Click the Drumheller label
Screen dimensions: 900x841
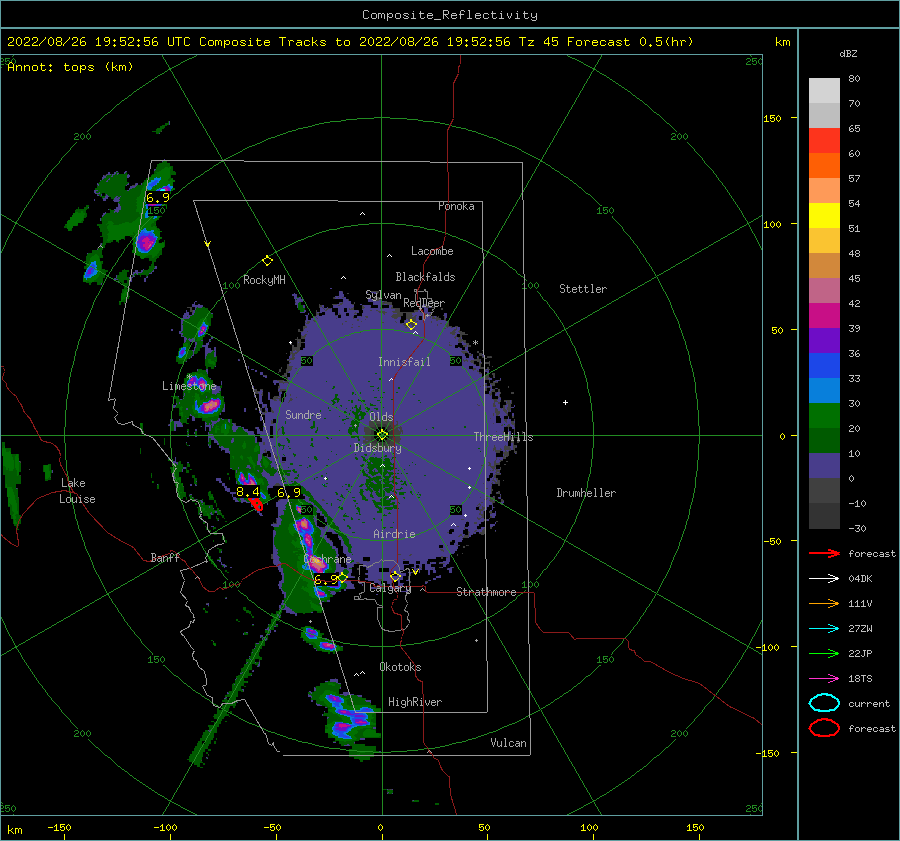[586, 493]
